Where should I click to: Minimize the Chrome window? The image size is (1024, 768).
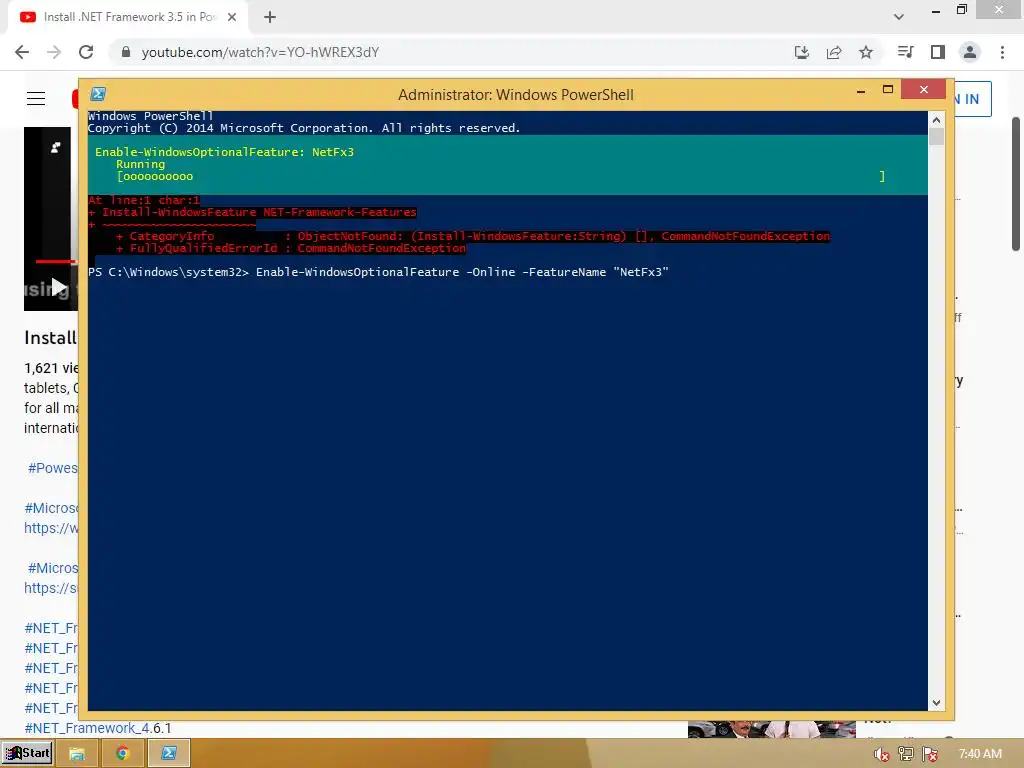[935, 11]
